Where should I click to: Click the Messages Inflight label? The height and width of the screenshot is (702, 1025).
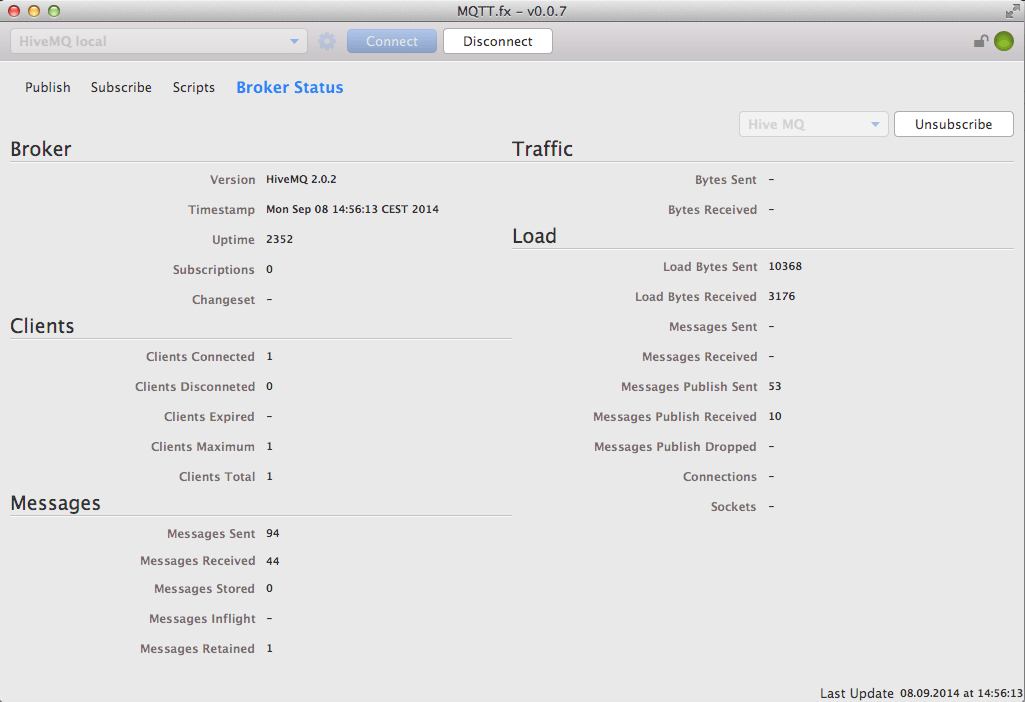coord(202,618)
